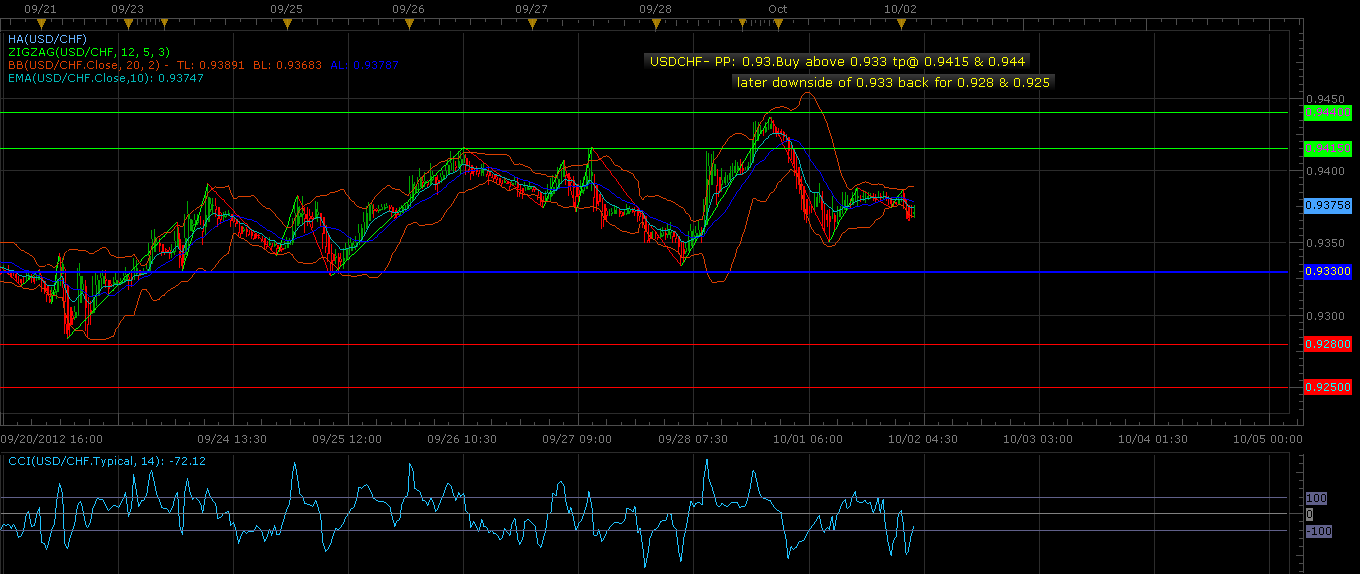Click the CCI 100 level tag
This screenshot has height=574, width=1360.
point(1315,497)
